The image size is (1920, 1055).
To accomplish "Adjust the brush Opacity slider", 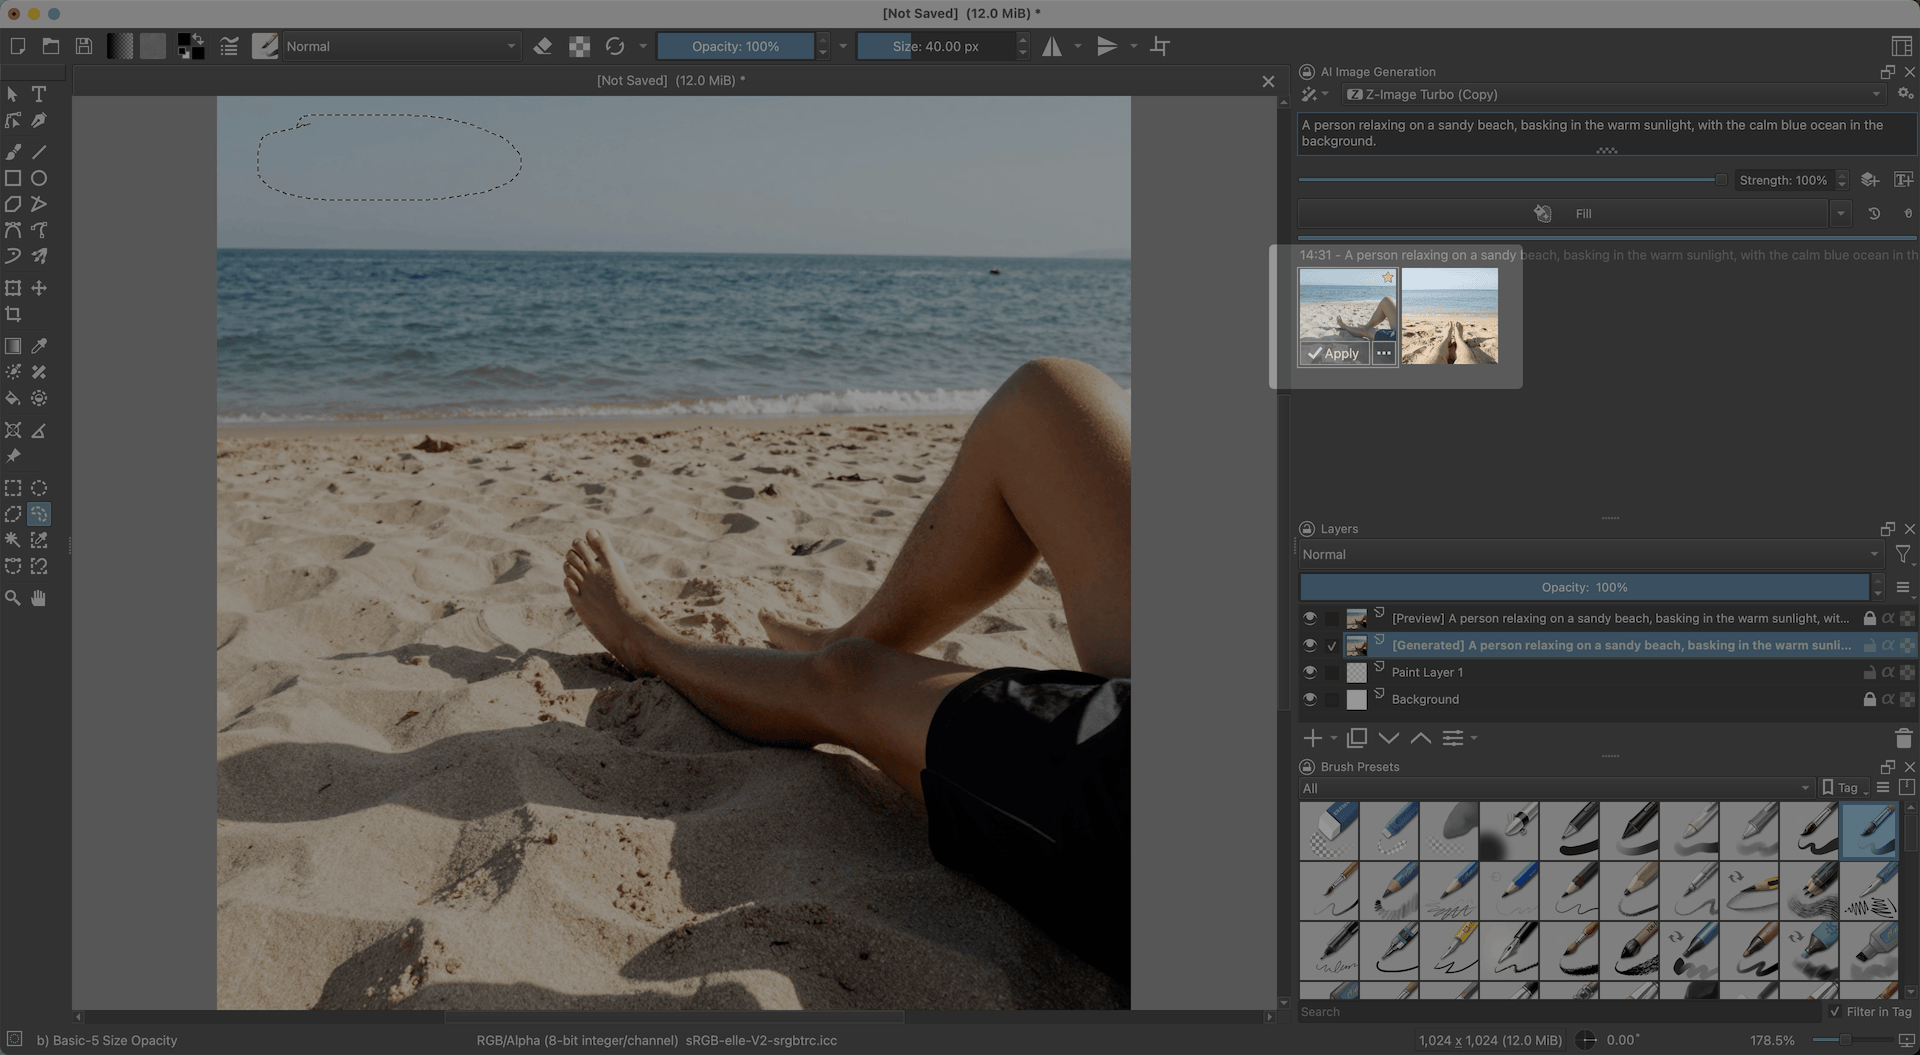I will click(x=735, y=46).
